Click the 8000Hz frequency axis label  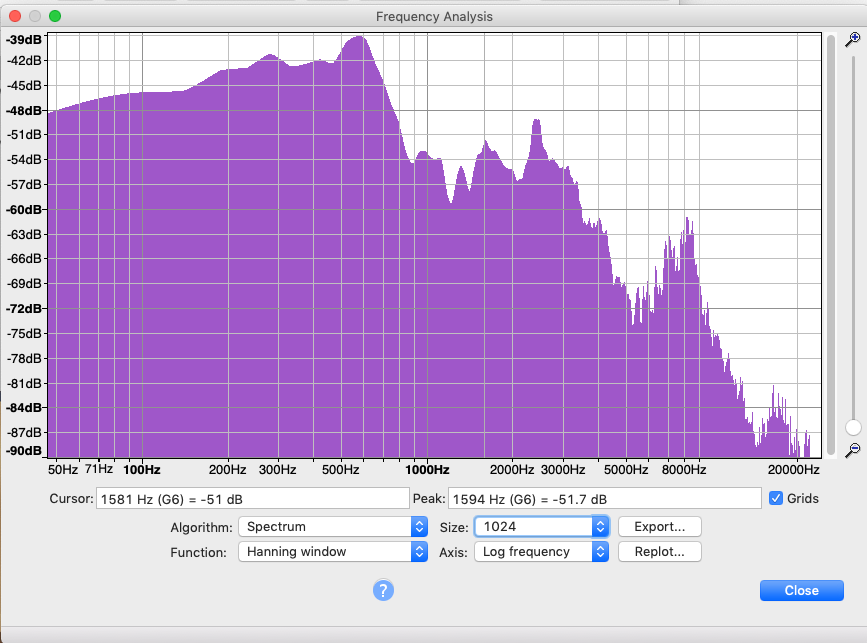tap(684, 470)
